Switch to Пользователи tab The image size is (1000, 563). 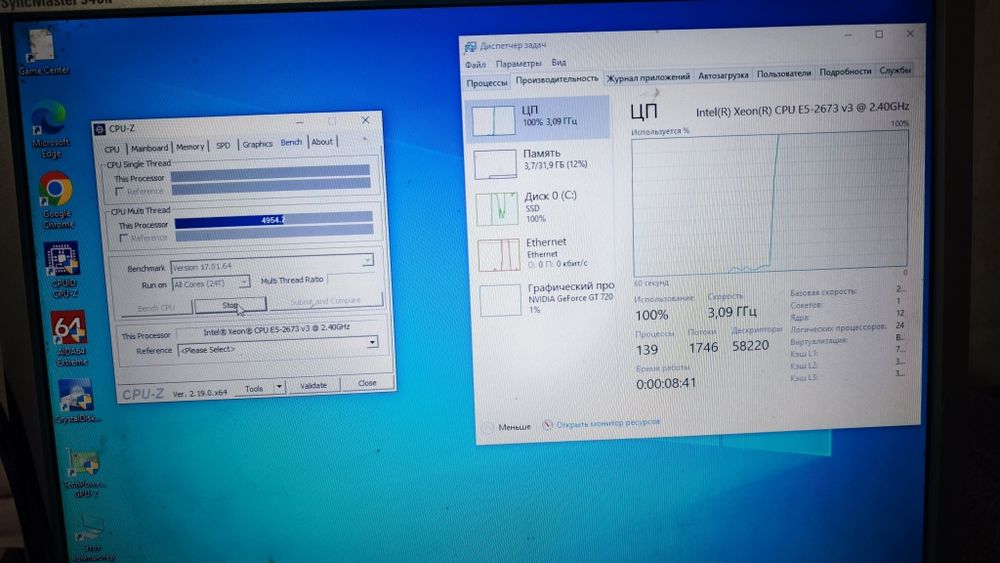784,73
